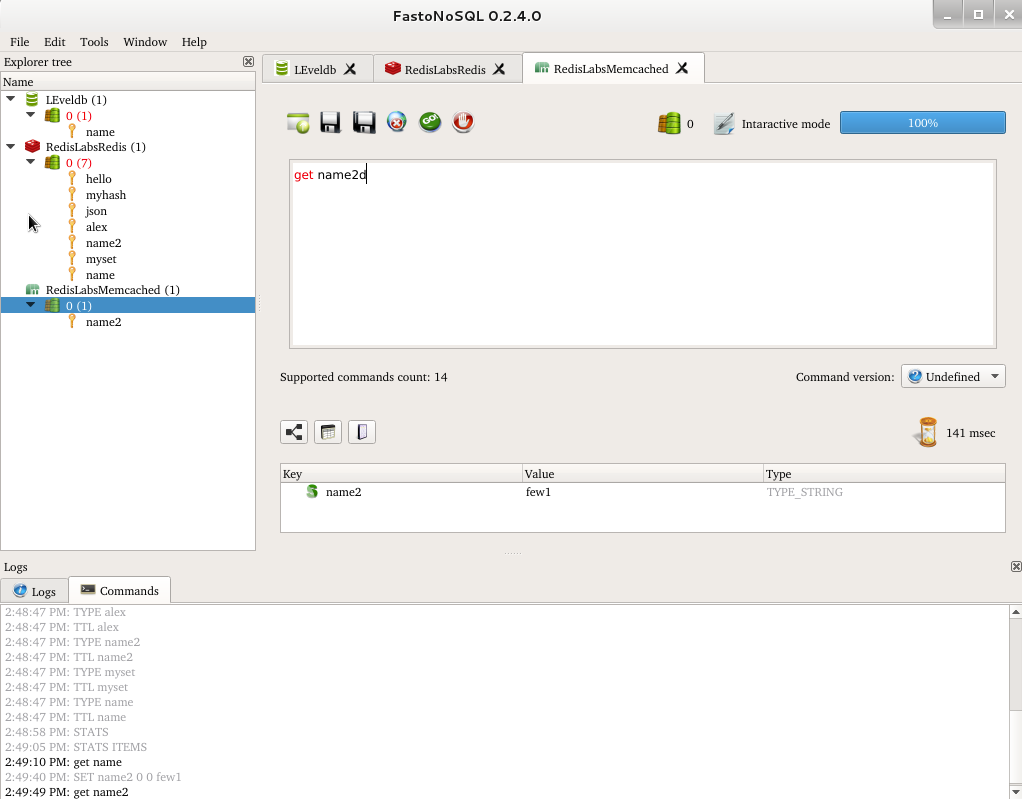Collapse the Memcached database 0 (1) node
Screen dimensions: 1022x799
pyautogui.click(x=31, y=304)
